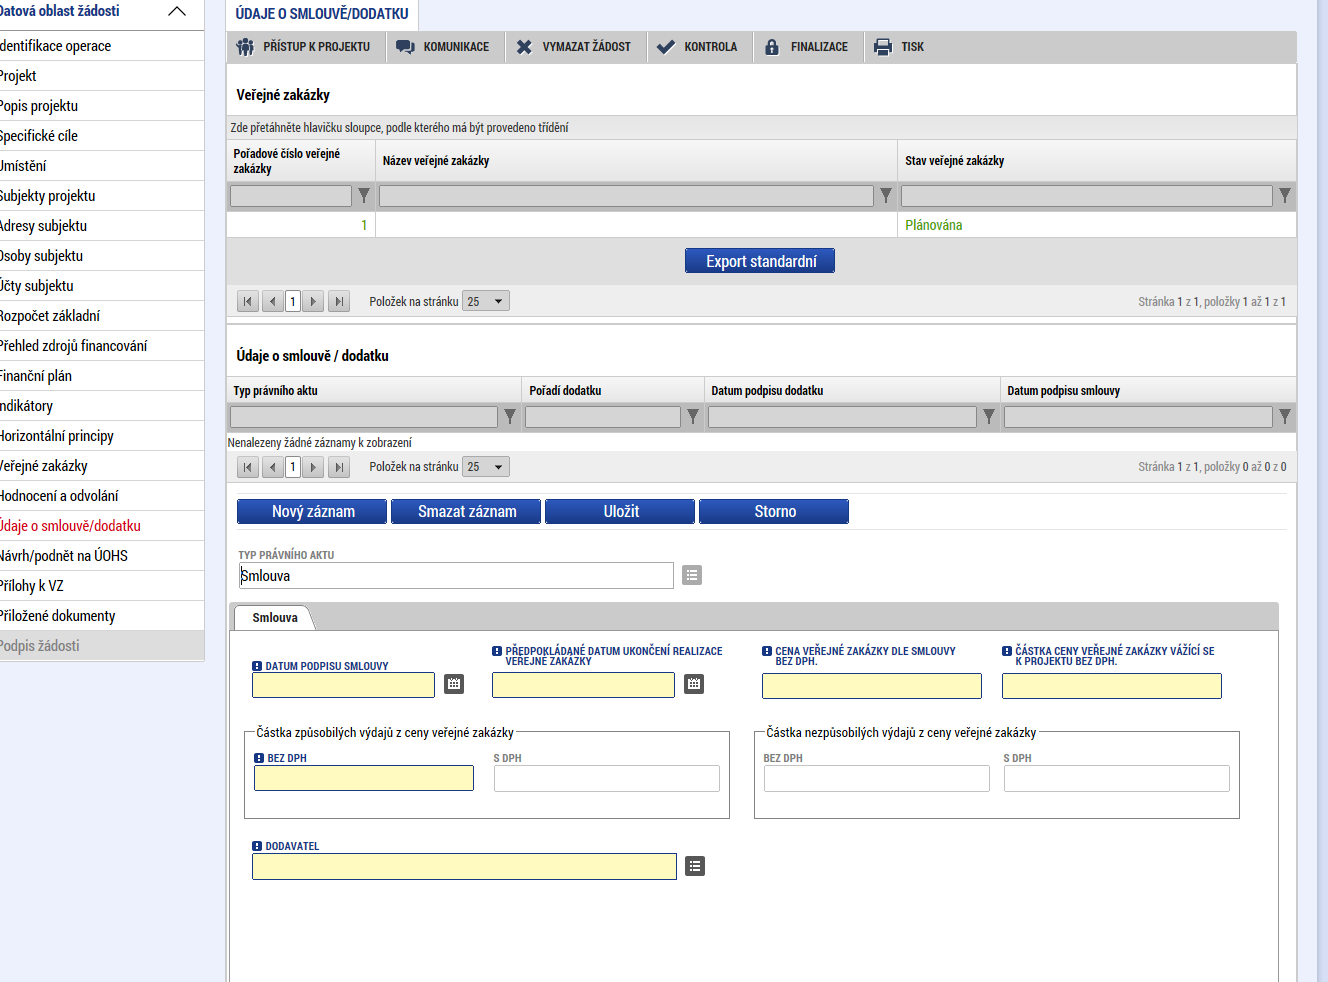Click the Tisk printer icon

click(x=883, y=47)
